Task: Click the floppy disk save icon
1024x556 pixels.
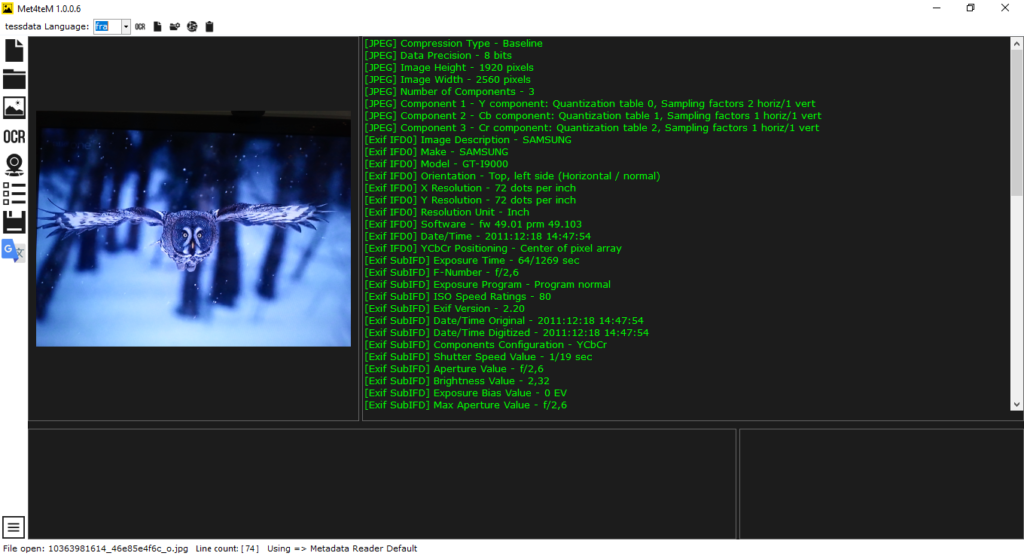Action: point(14,221)
